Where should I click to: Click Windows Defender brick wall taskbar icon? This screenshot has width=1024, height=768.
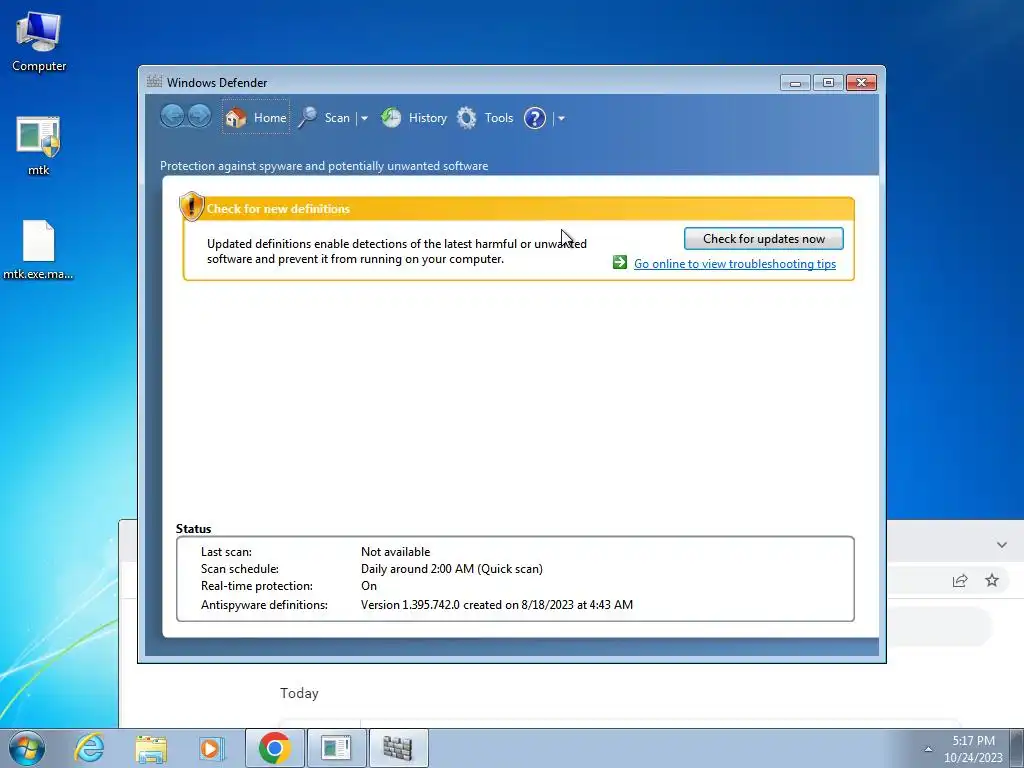[398, 748]
